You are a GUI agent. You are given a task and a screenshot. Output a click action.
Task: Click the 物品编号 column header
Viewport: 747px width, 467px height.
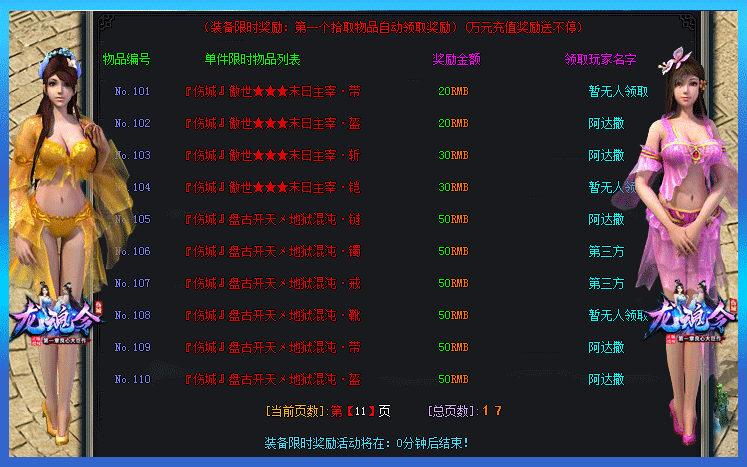tap(127, 60)
